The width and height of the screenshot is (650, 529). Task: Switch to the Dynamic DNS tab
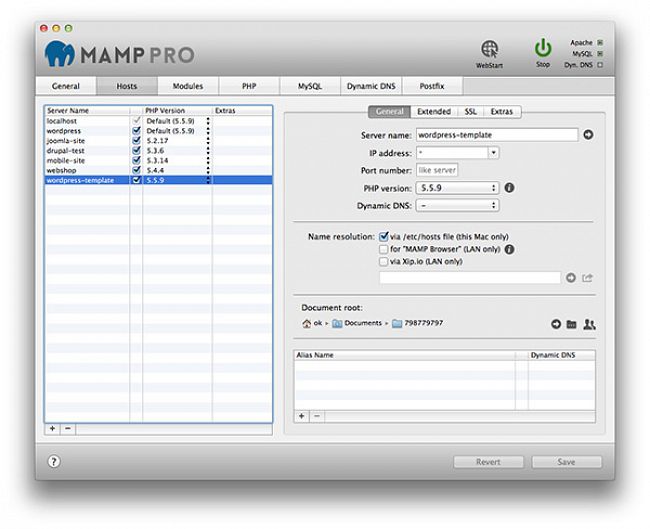coord(371,86)
